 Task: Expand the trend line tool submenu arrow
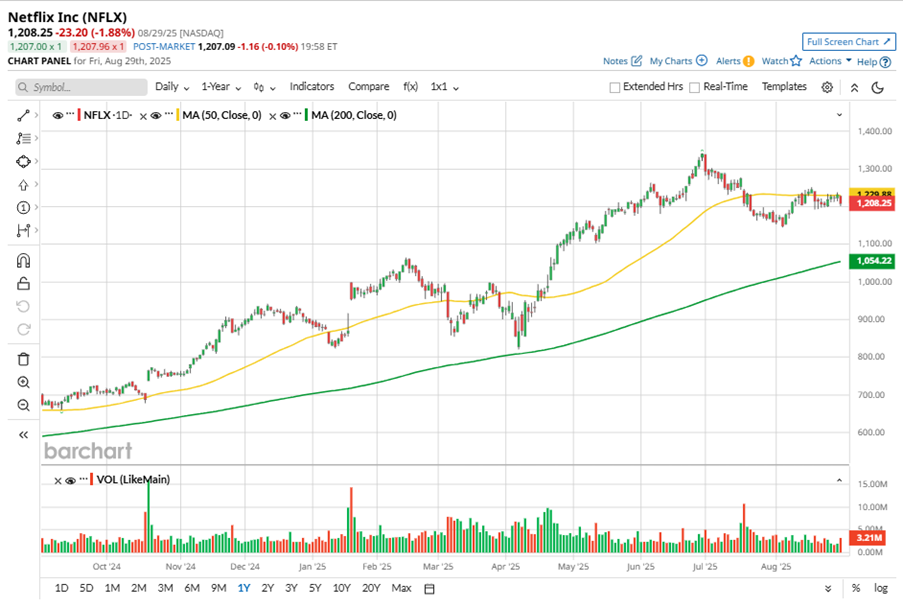36,115
